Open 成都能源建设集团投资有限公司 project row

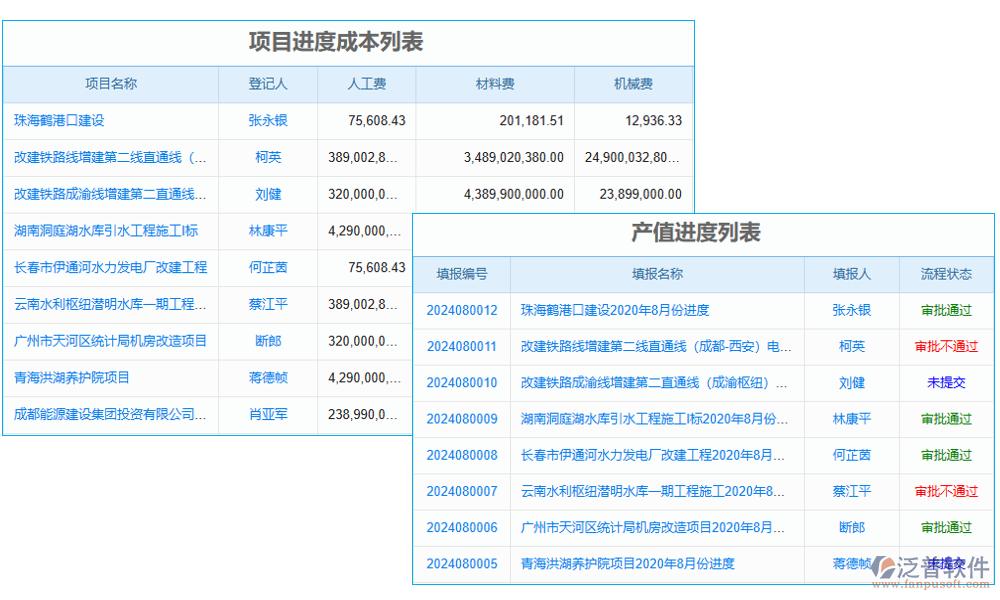pos(110,414)
